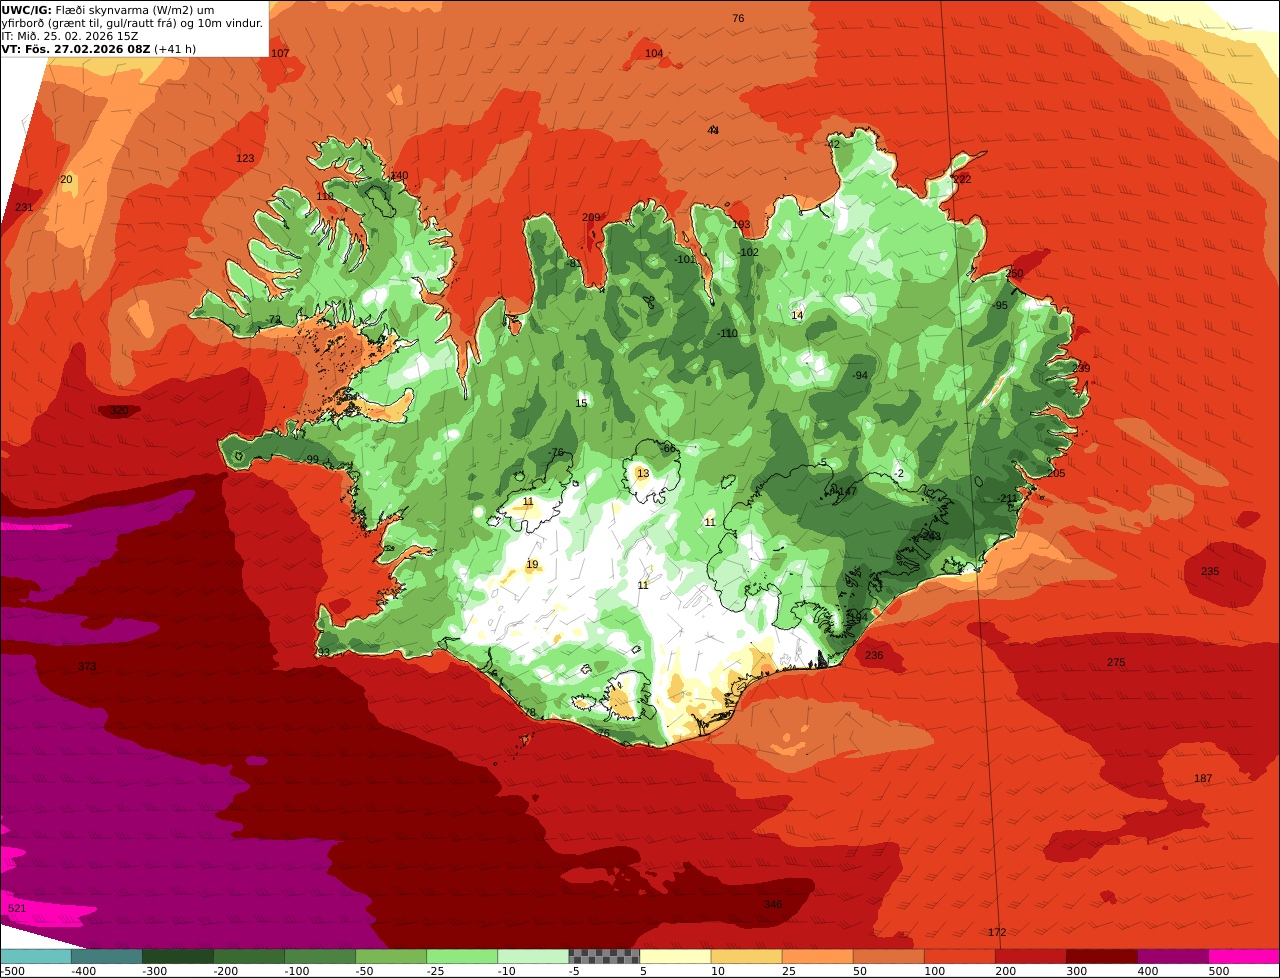Click the '104' flux value on the map
Viewport: 1280px width, 978px height.
click(x=654, y=53)
